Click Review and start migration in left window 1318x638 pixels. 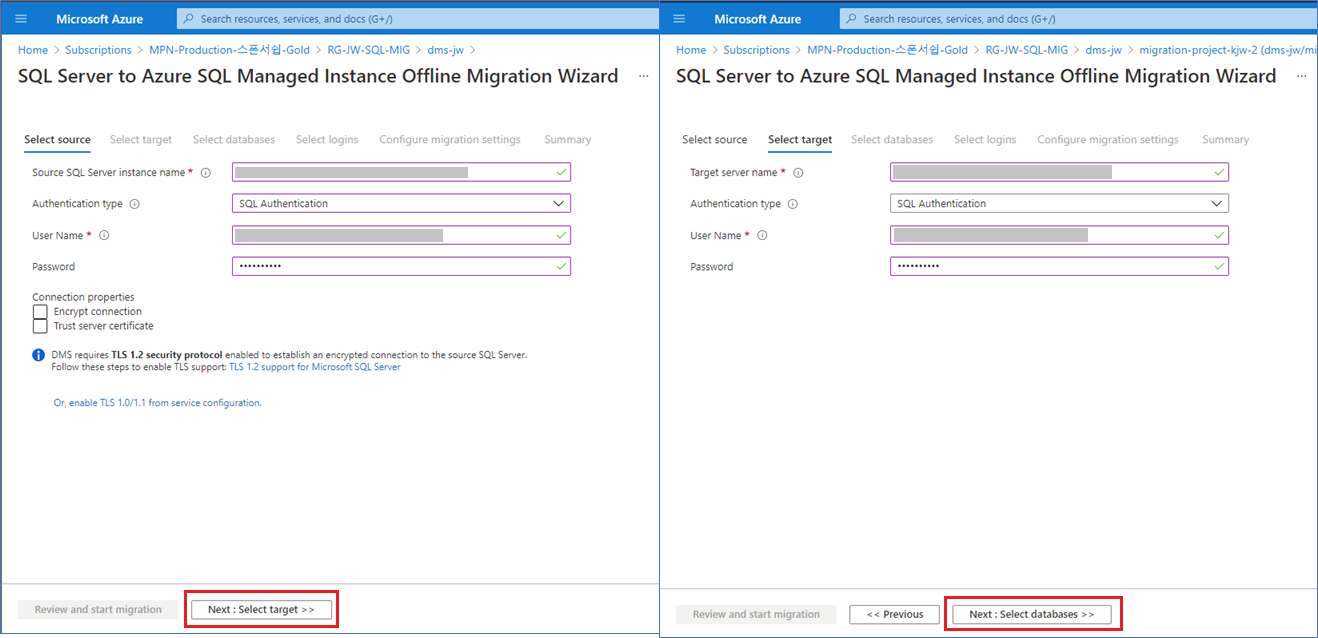click(98, 609)
